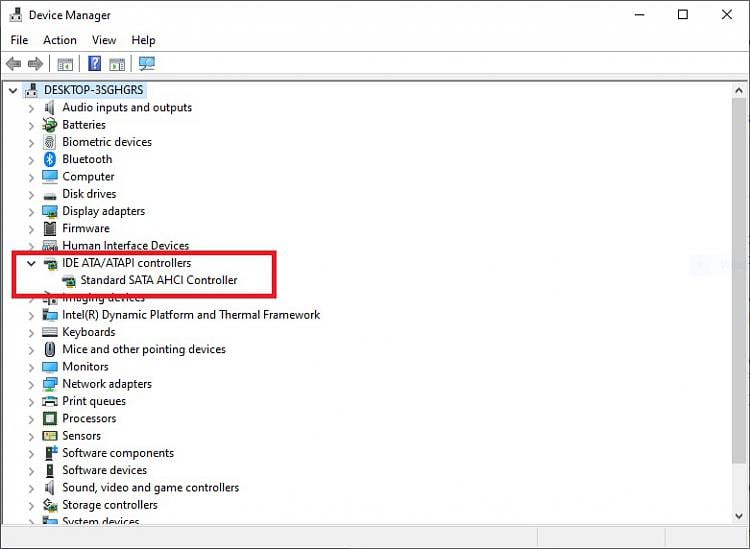Screen dimensions: 750x549
Task: Click the Biometric devices fingerprint icon
Action: (49, 142)
